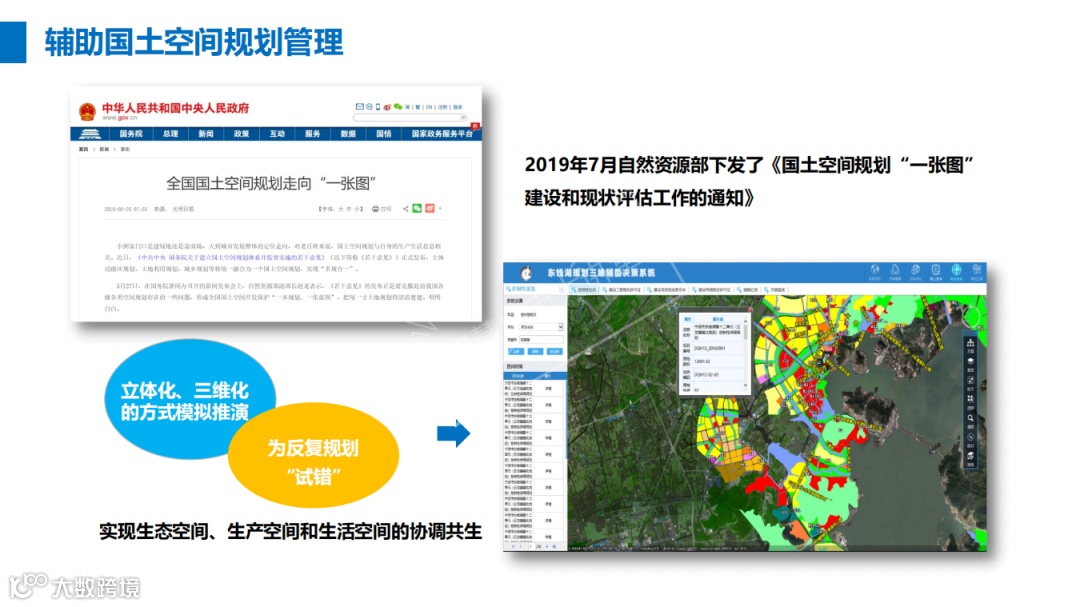
Task: Click the article title 全国国土空间规划走向“一张图”
Action: [x=271, y=183]
